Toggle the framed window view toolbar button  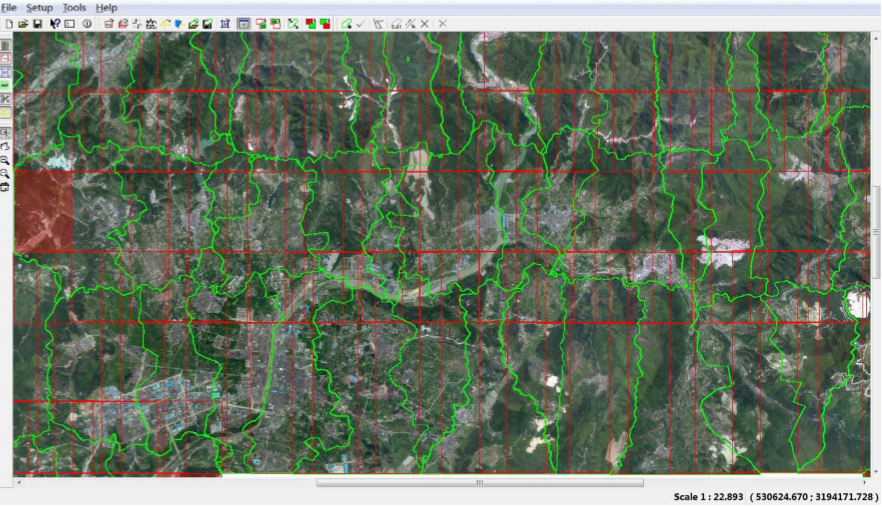(x=243, y=23)
